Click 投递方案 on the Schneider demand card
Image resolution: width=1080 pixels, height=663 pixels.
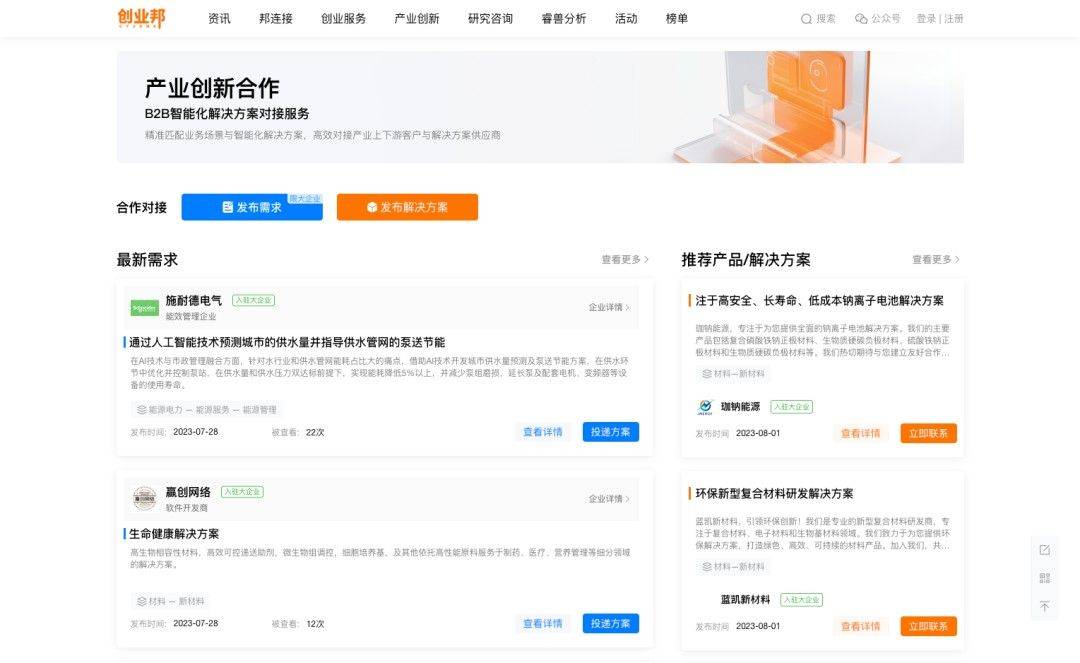pos(611,431)
